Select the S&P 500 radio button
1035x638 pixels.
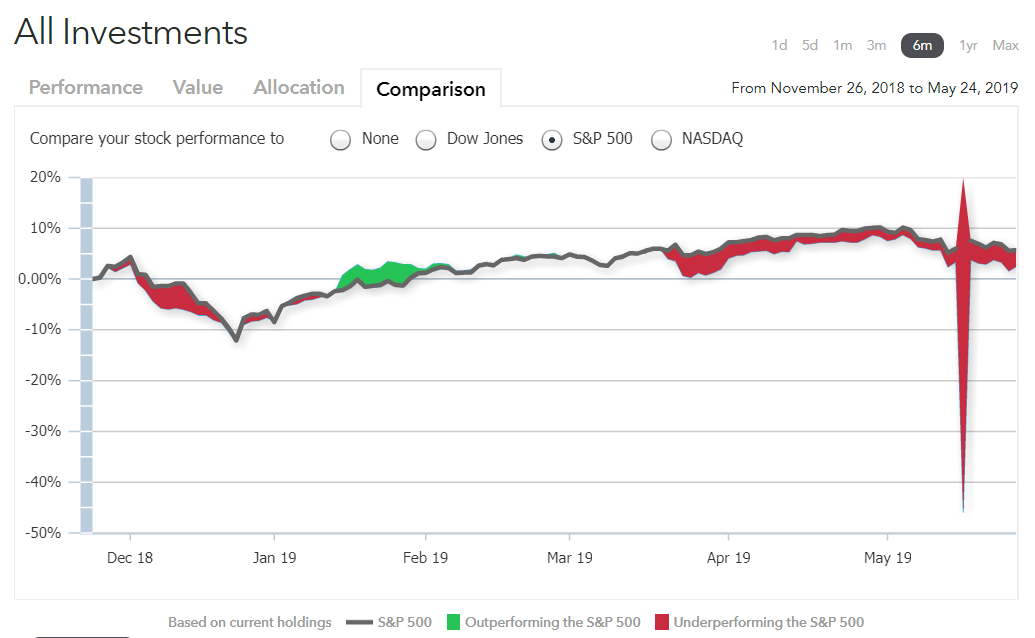coord(551,140)
